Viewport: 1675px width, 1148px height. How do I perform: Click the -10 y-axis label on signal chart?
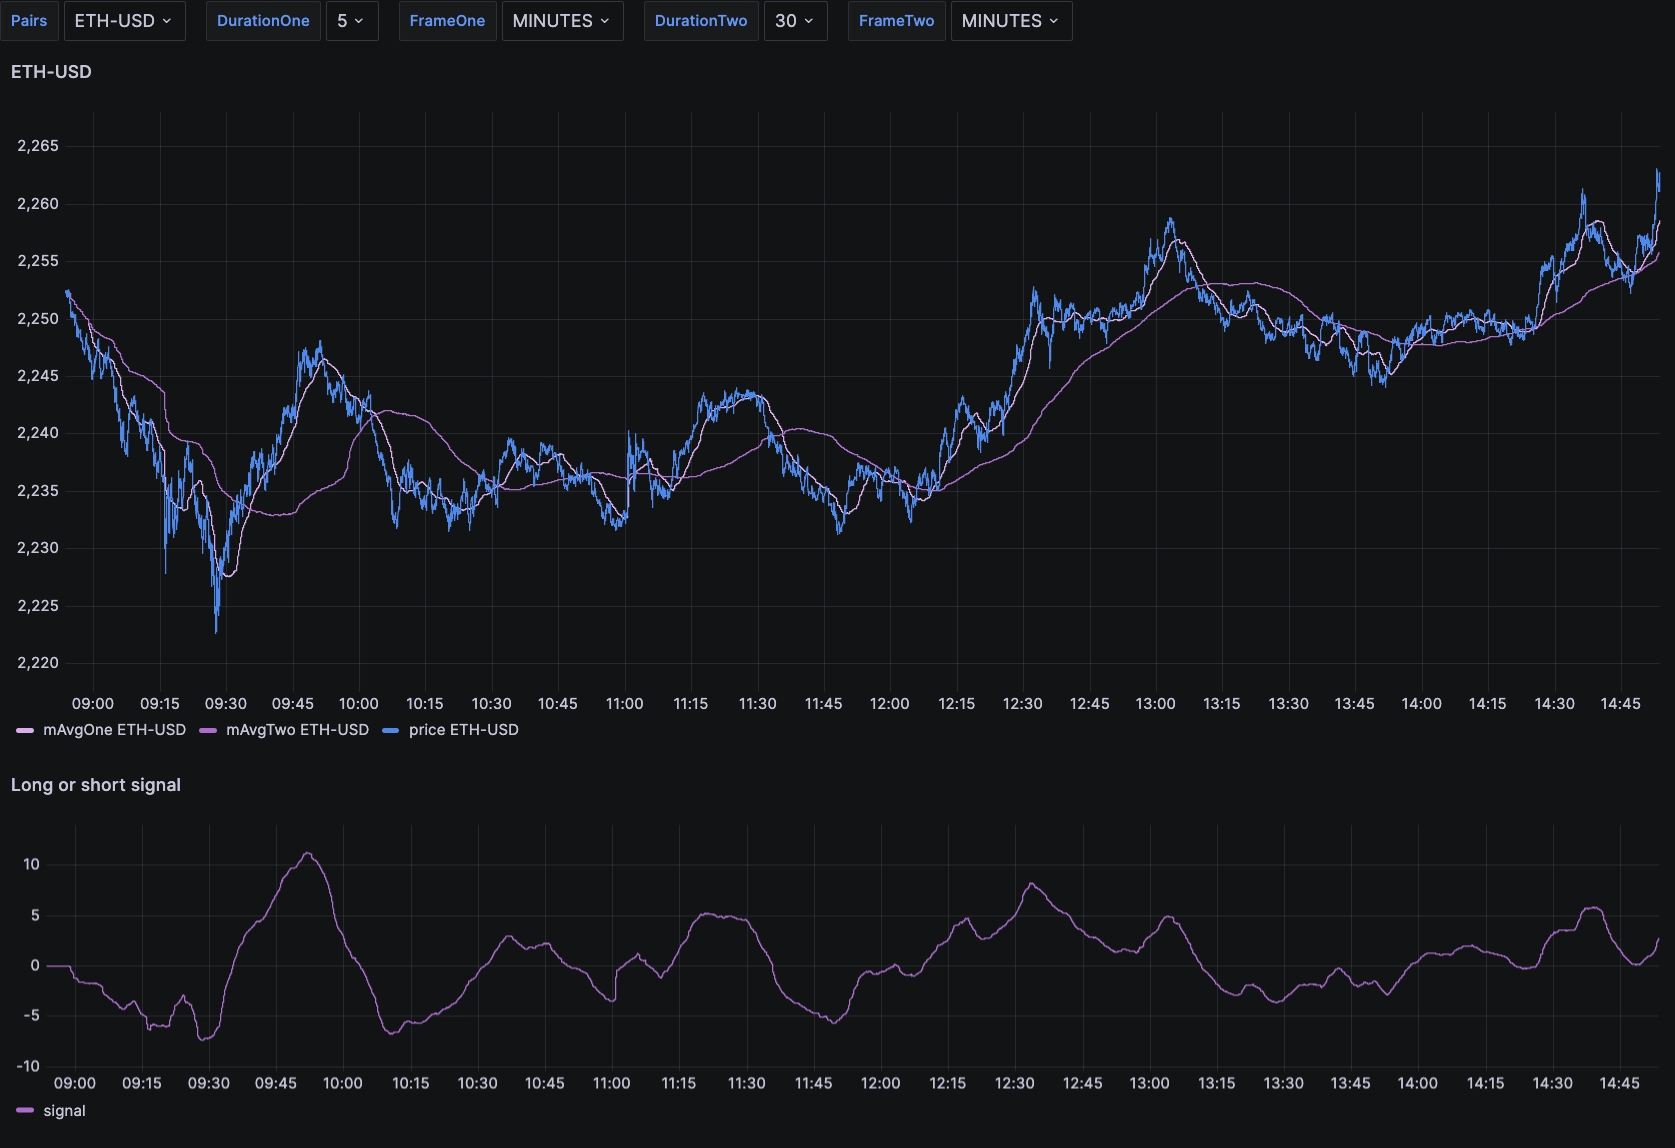pyautogui.click(x=28, y=1066)
